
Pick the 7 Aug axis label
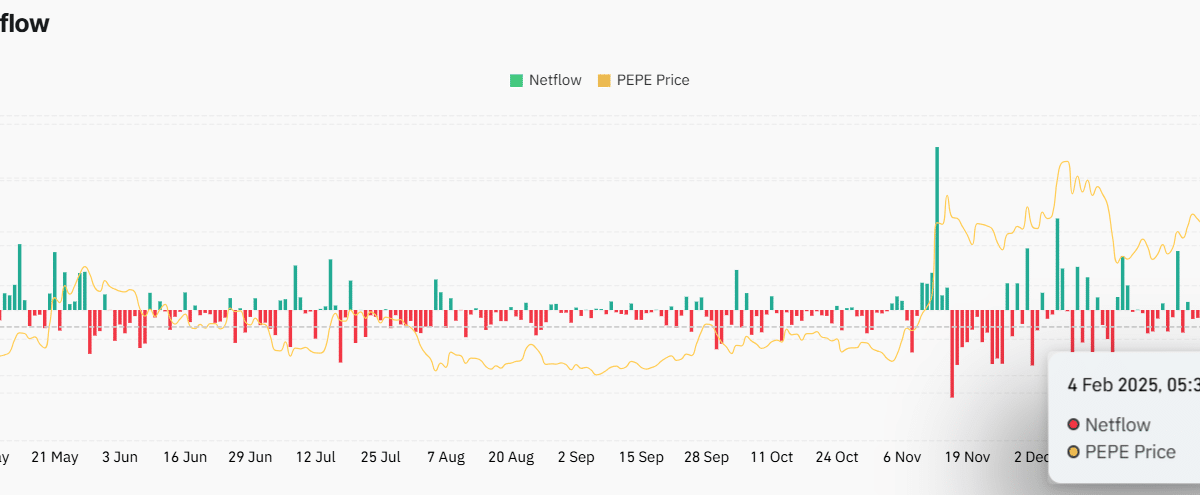445,457
